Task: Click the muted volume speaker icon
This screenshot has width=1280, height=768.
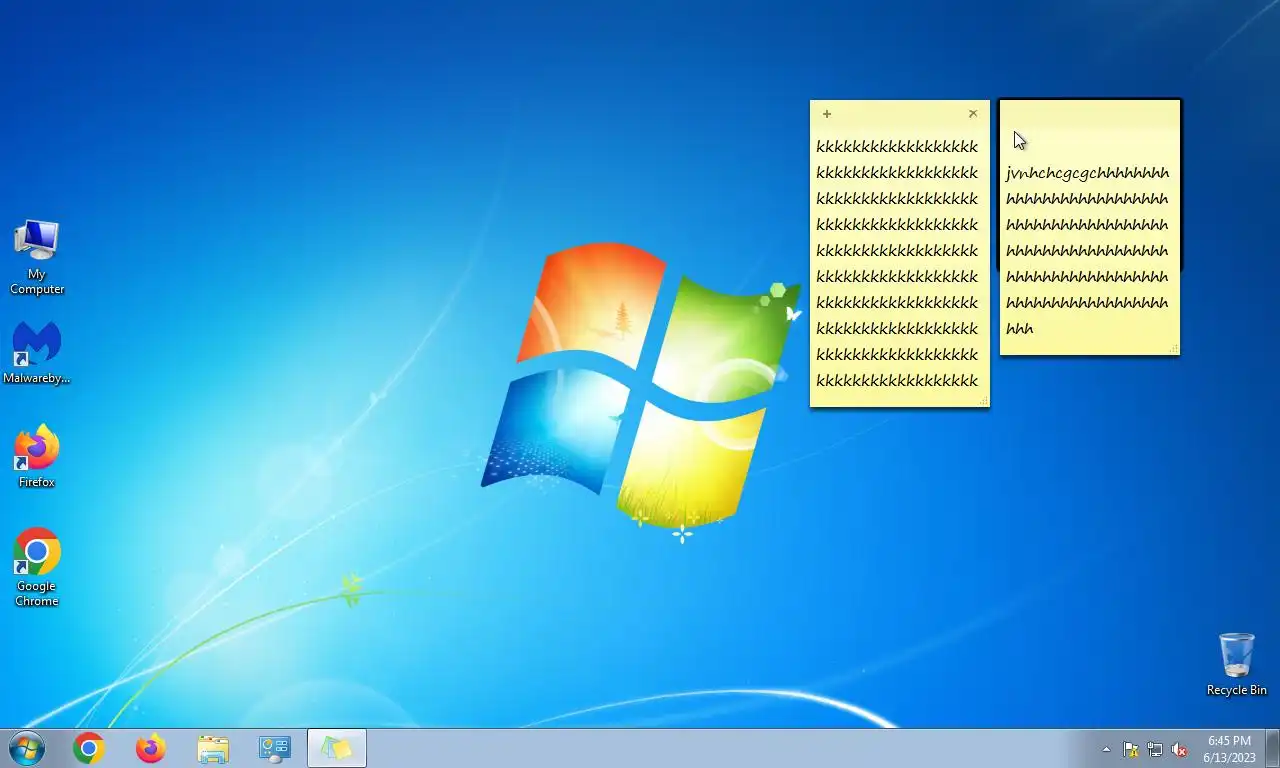Action: tap(1179, 749)
